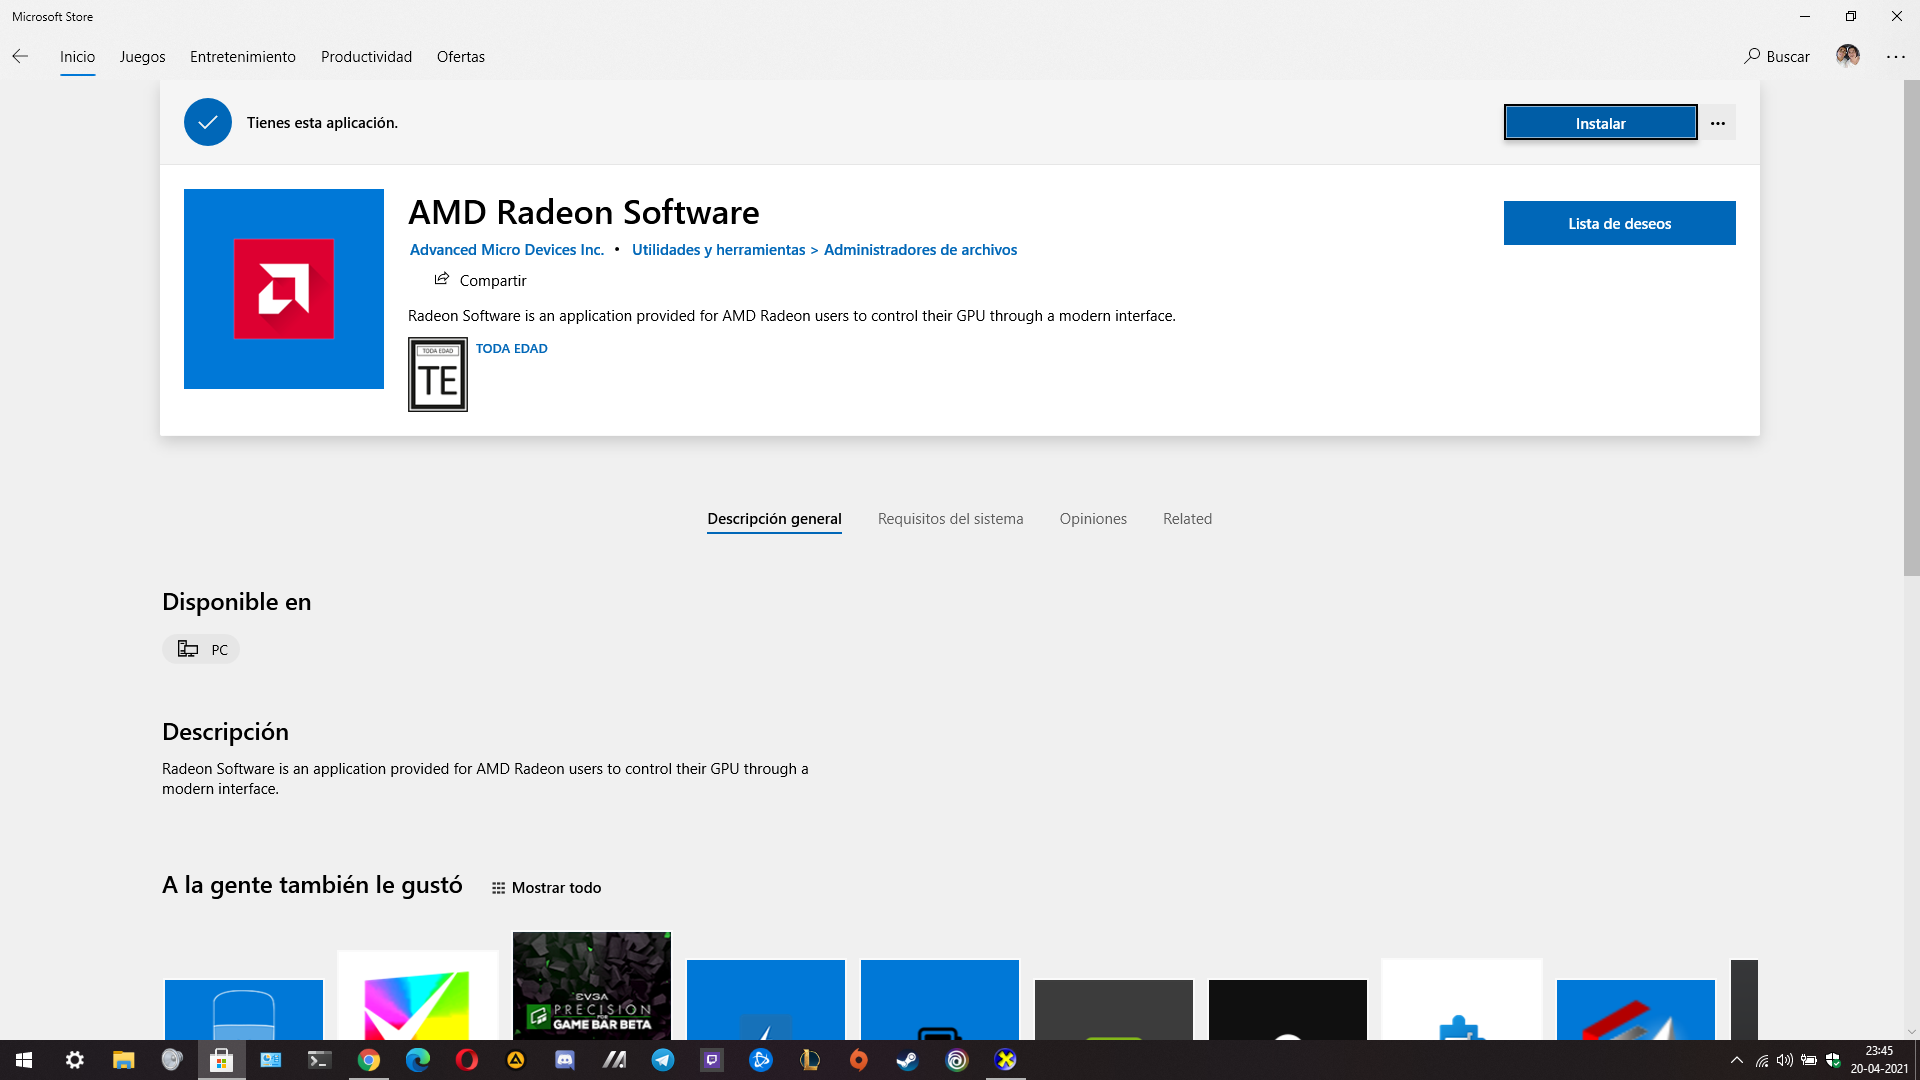Open Origin from taskbar
The height and width of the screenshot is (1080, 1920).
[x=859, y=1060]
